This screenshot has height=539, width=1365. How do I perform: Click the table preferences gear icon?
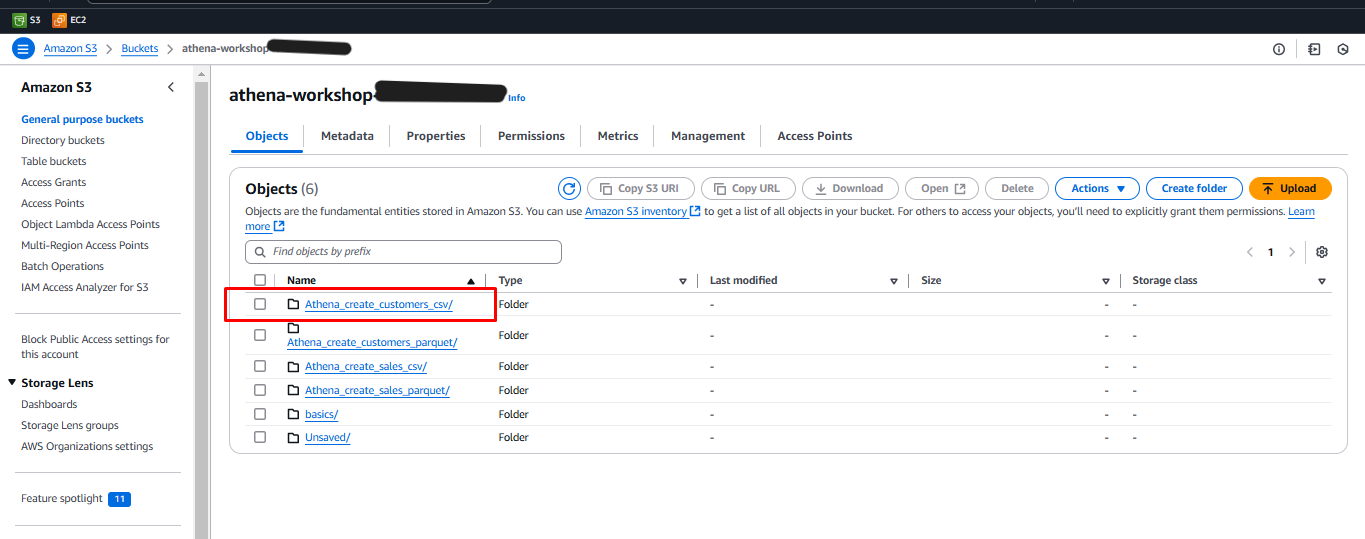coord(1322,252)
